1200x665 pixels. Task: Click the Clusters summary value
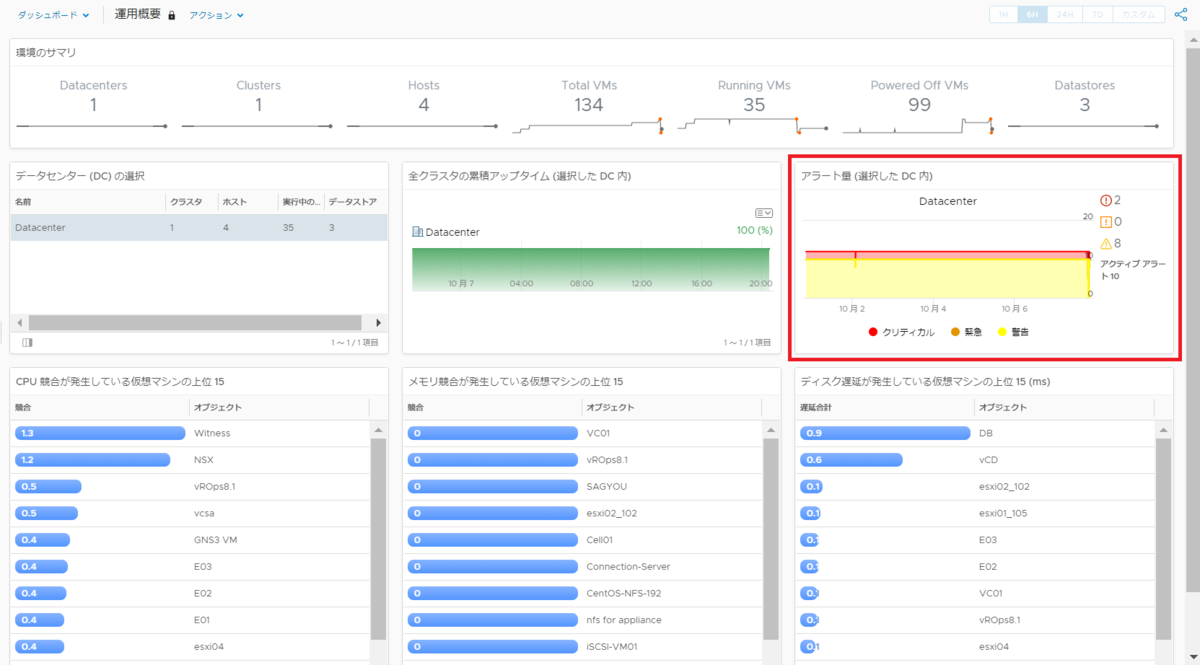click(x=258, y=104)
